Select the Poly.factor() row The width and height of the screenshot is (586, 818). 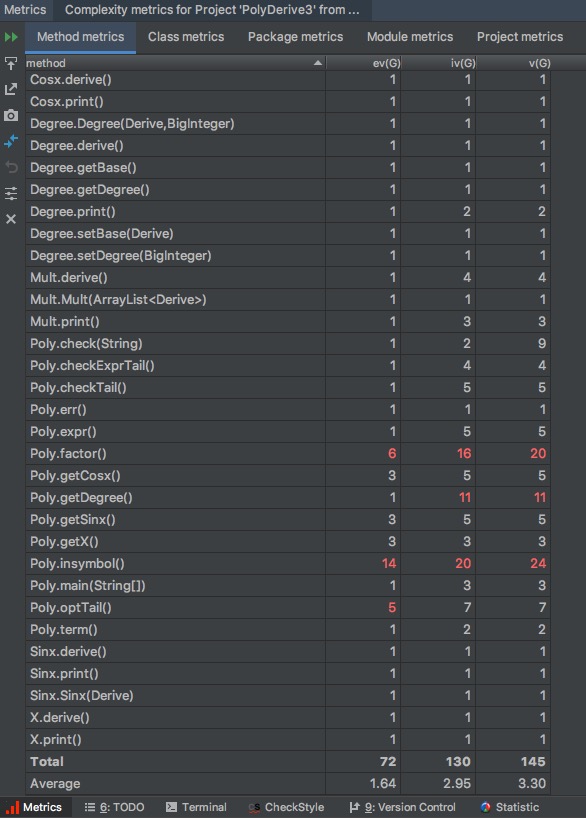288,453
